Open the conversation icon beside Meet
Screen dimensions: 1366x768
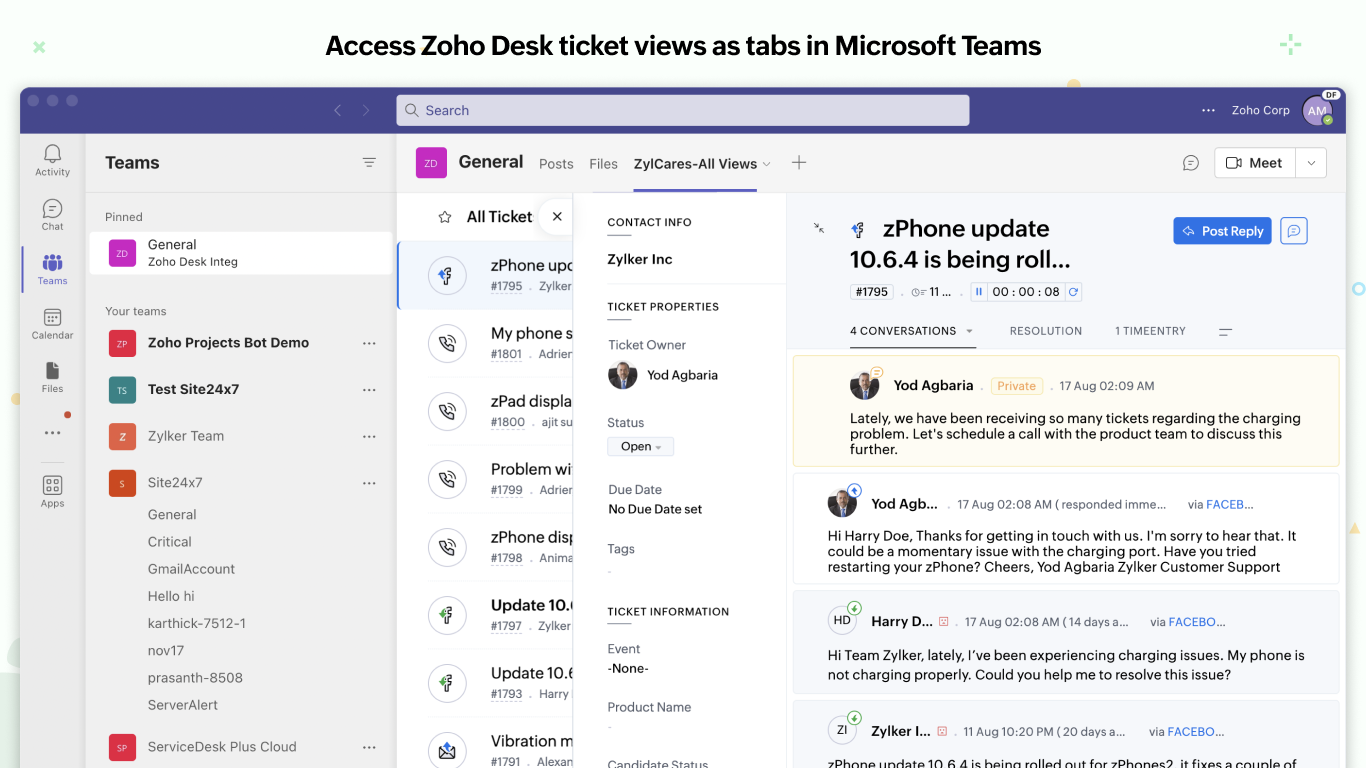(x=1190, y=163)
